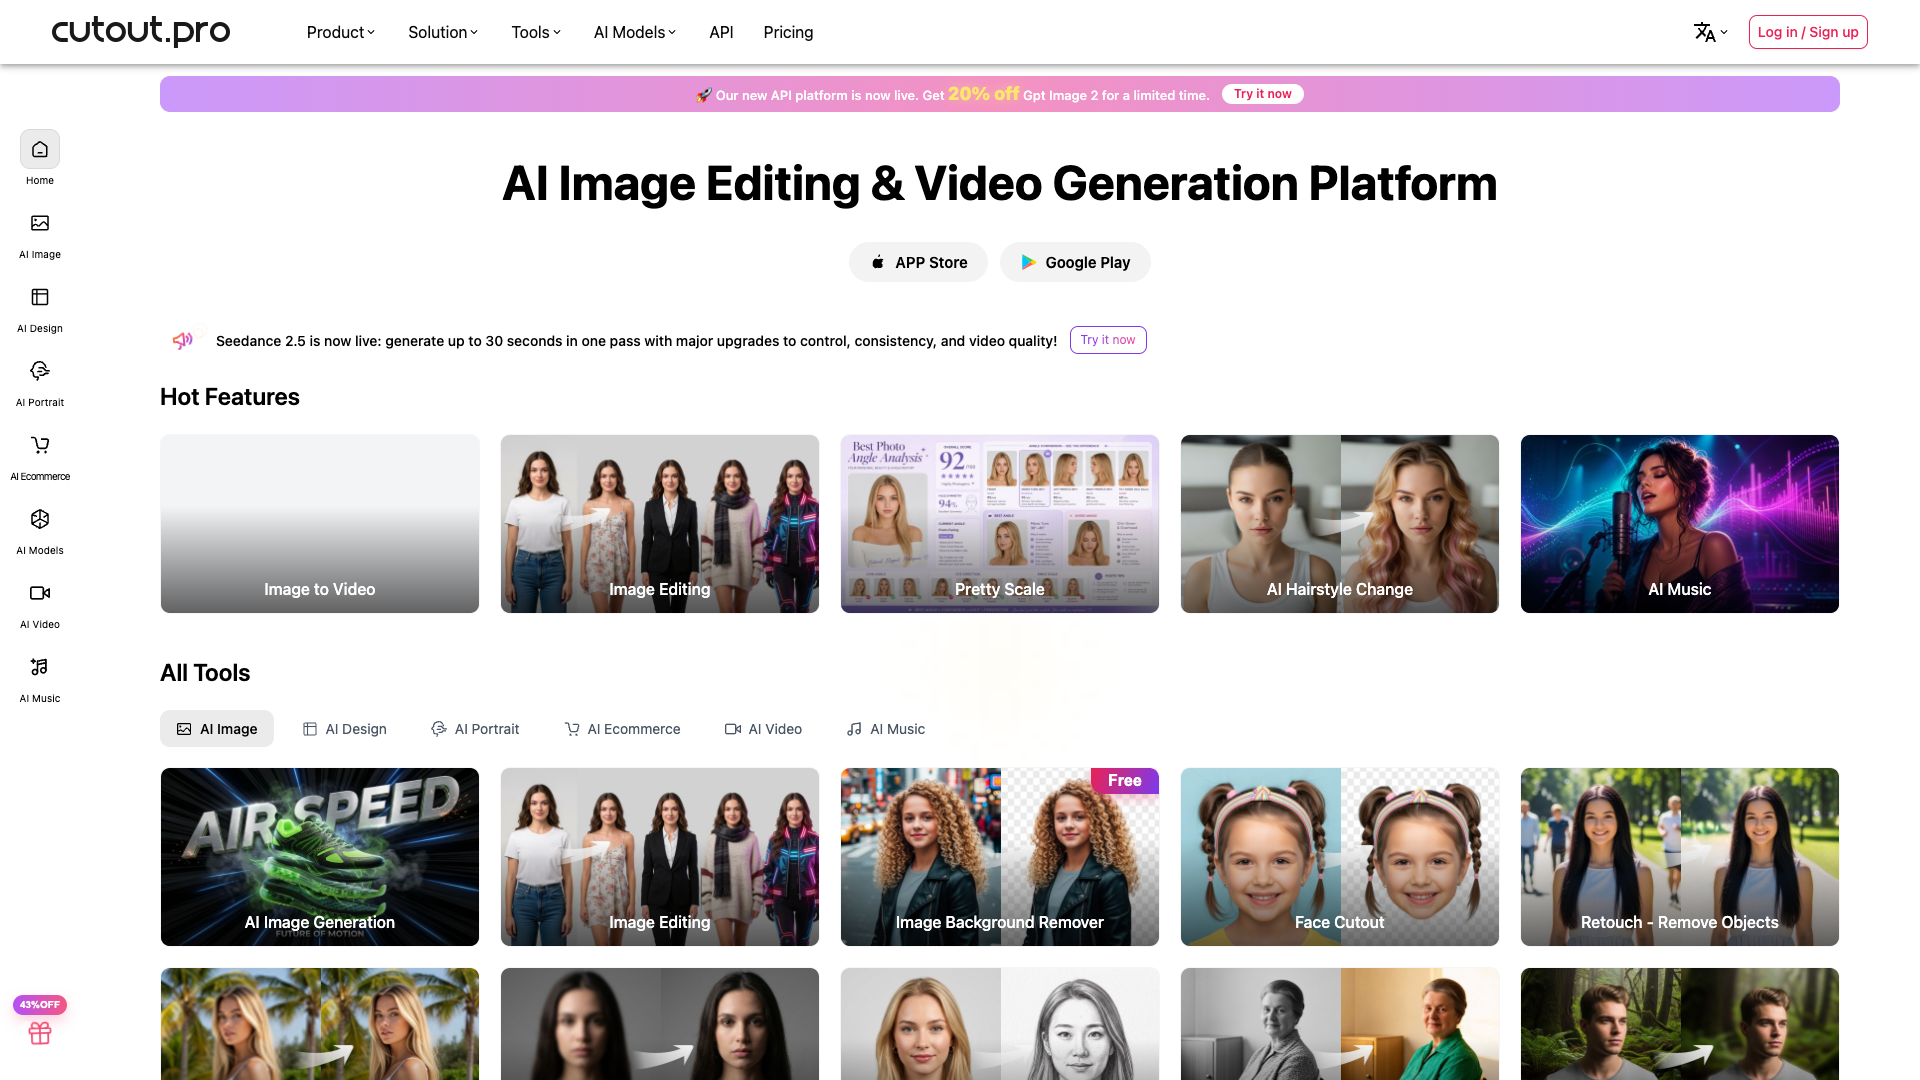Select the AI Image tab under All Tools
This screenshot has height=1080, width=1920.
[x=217, y=729]
